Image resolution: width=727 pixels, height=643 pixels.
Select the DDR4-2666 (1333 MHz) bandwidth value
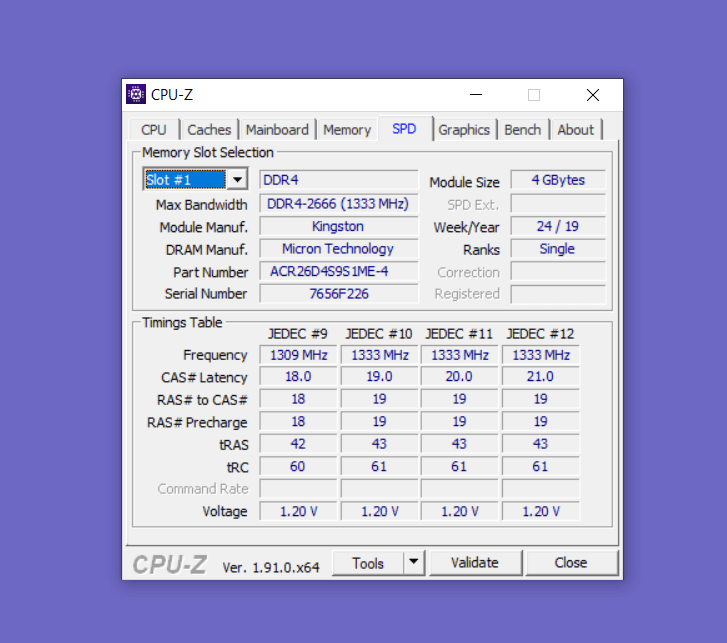(339, 204)
